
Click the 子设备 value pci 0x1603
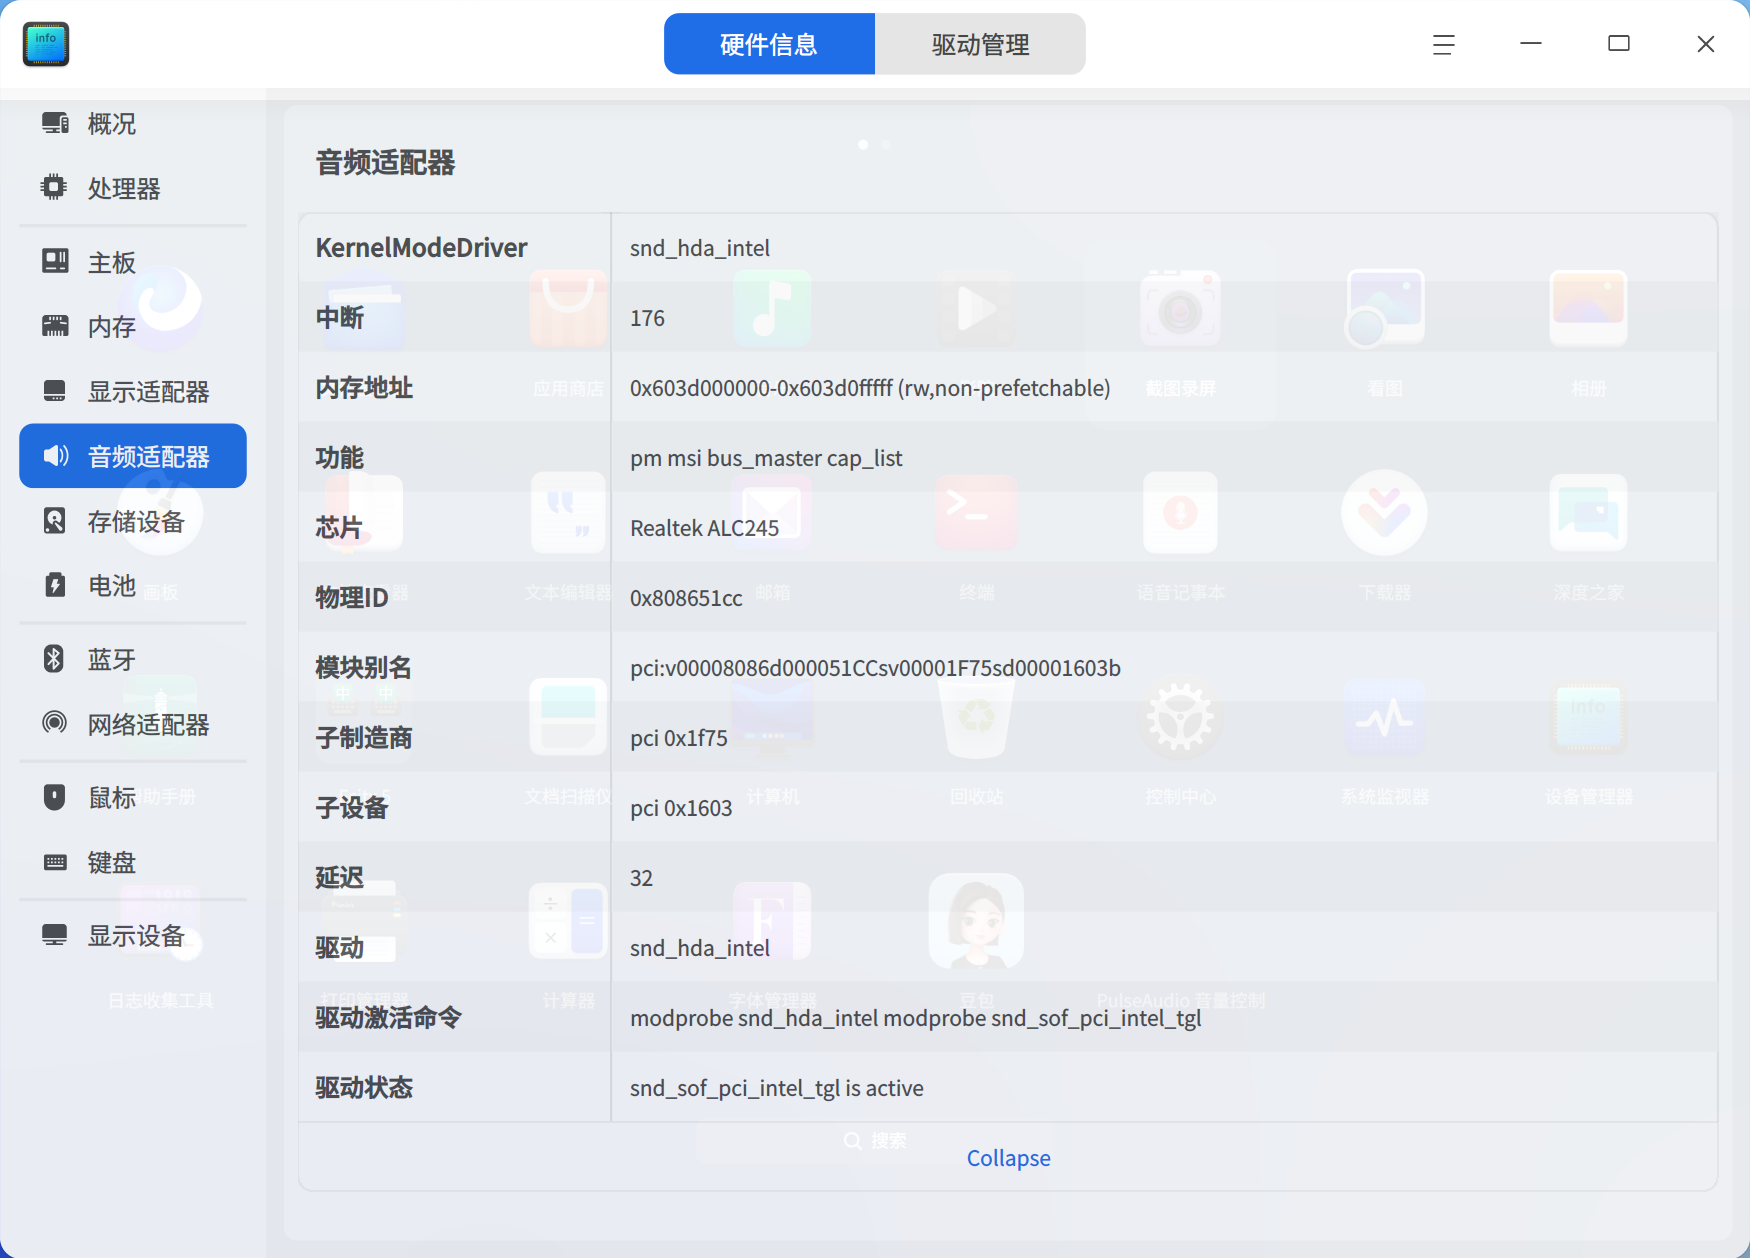[x=681, y=808]
